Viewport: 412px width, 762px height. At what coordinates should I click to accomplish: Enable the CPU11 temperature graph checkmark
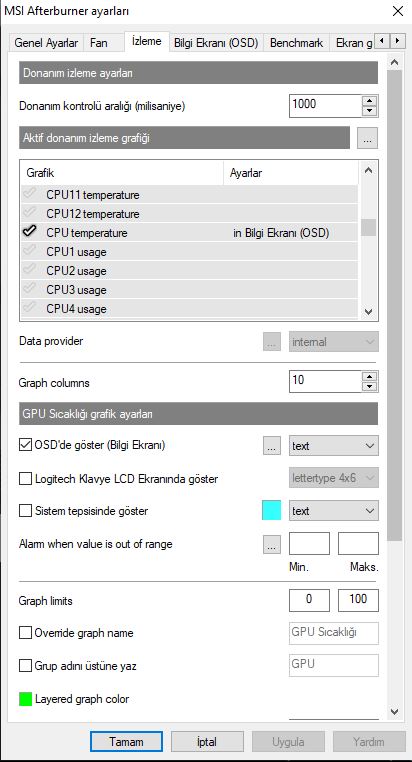coord(29,193)
